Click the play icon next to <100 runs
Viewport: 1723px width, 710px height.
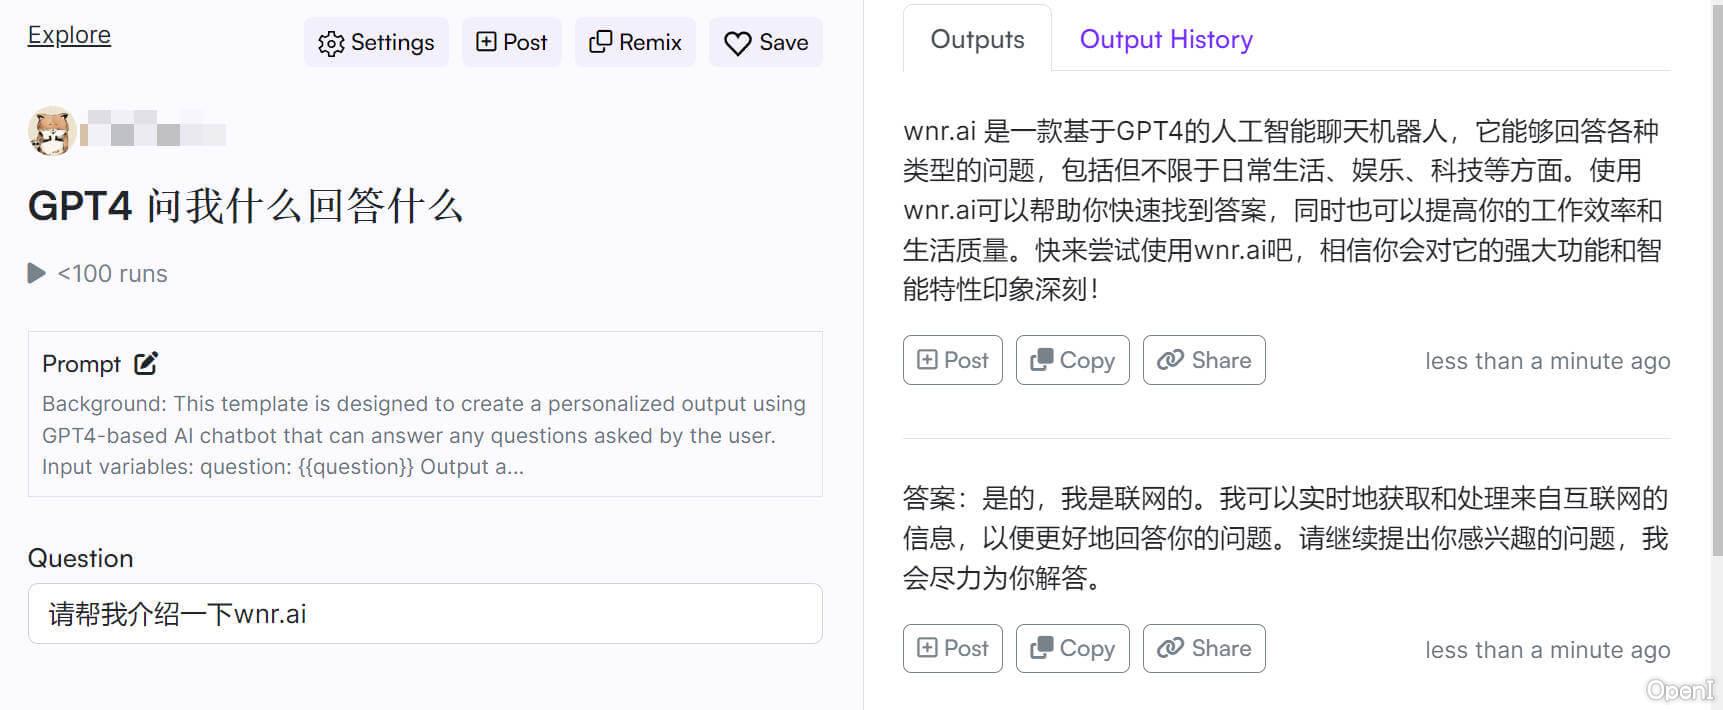click(x=37, y=273)
